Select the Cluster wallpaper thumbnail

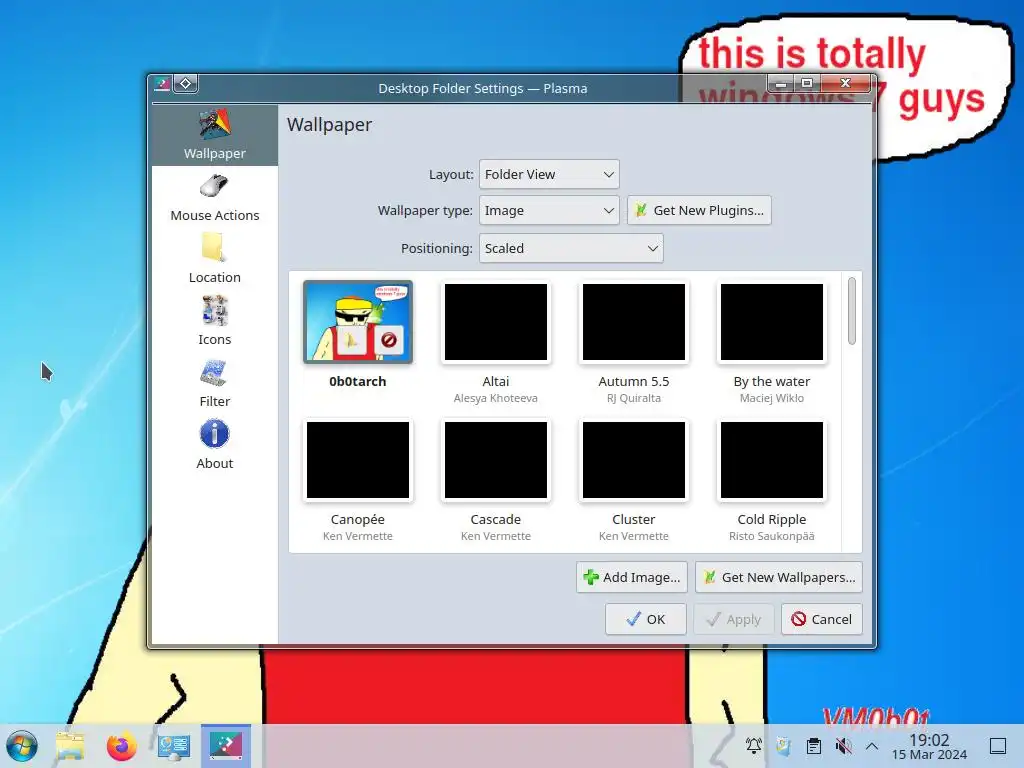(633, 460)
